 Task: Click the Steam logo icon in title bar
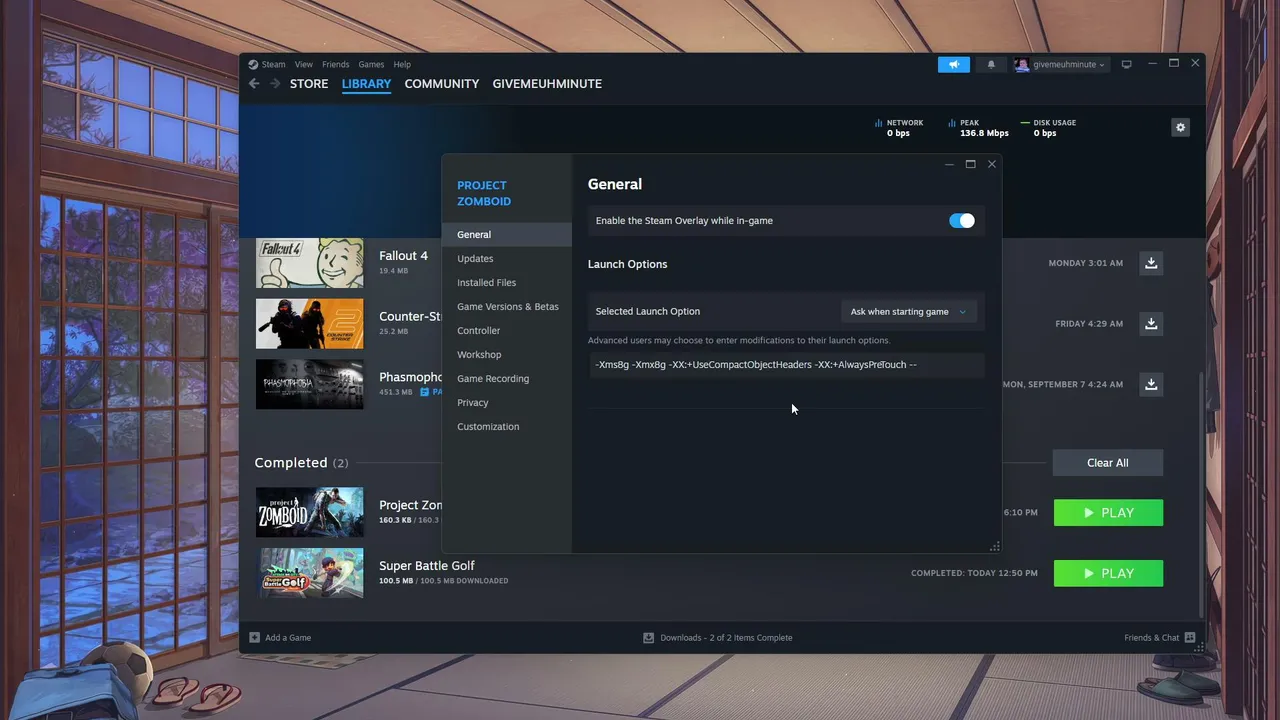coord(253,64)
